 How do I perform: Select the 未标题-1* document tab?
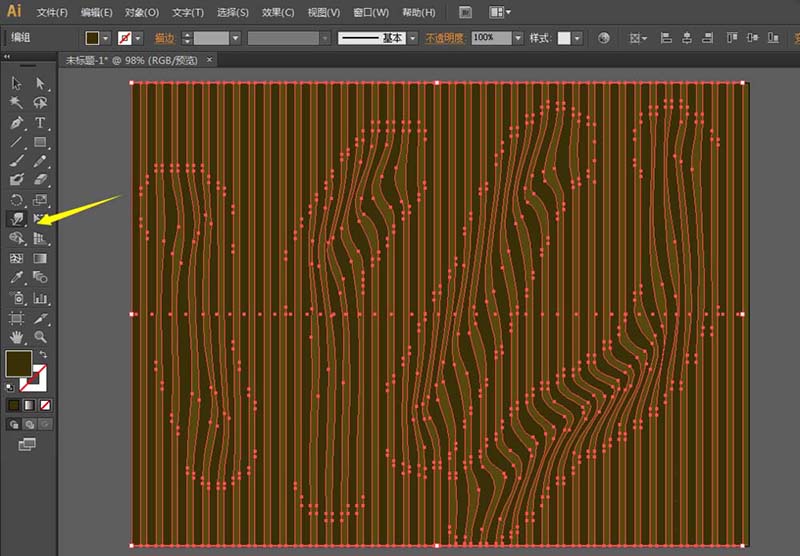click(x=131, y=60)
